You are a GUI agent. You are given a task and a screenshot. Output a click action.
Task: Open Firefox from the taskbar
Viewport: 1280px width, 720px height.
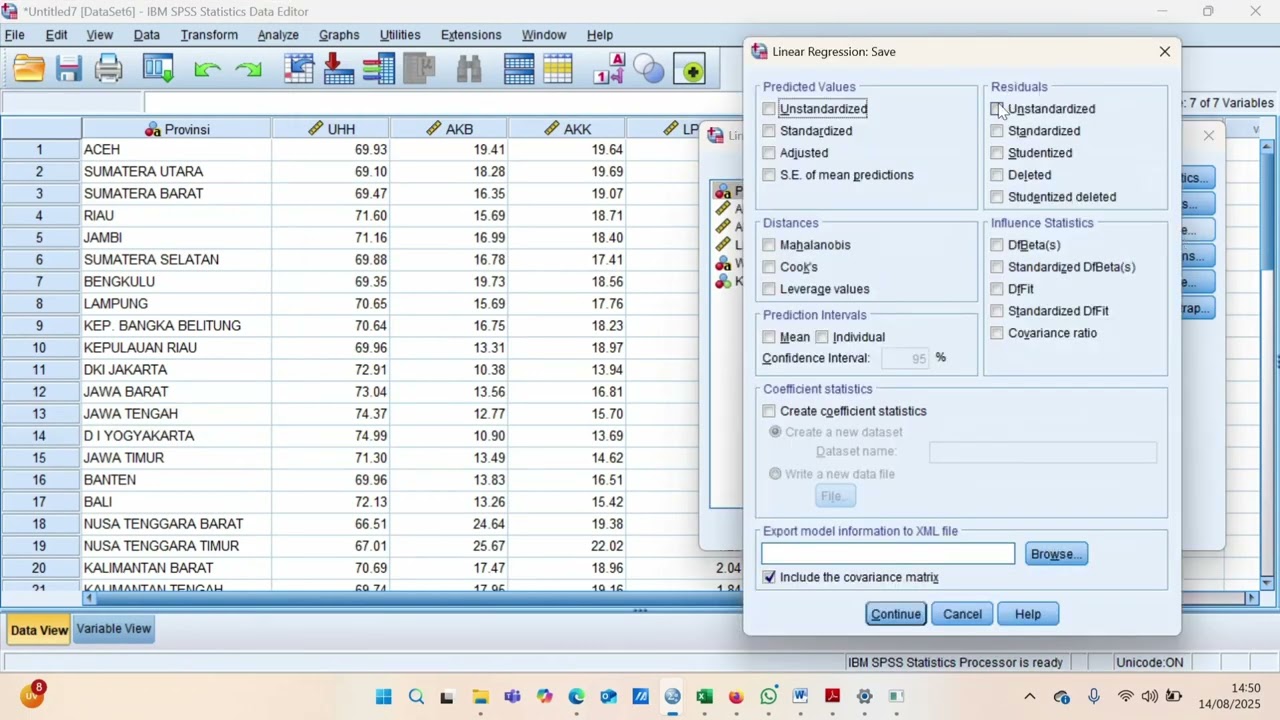(x=736, y=697)
